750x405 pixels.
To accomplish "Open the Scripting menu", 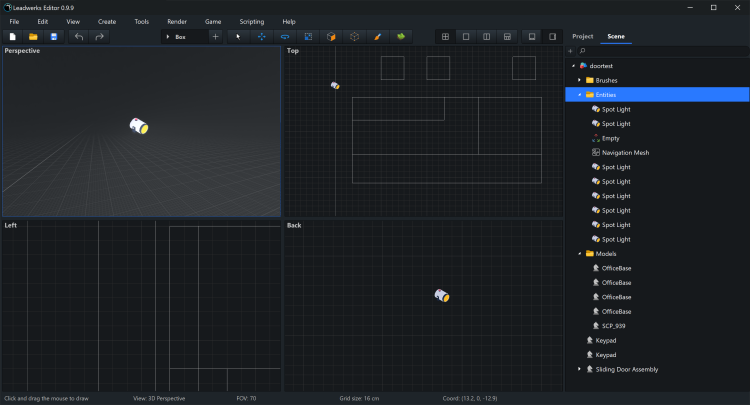I will point(251,21).
